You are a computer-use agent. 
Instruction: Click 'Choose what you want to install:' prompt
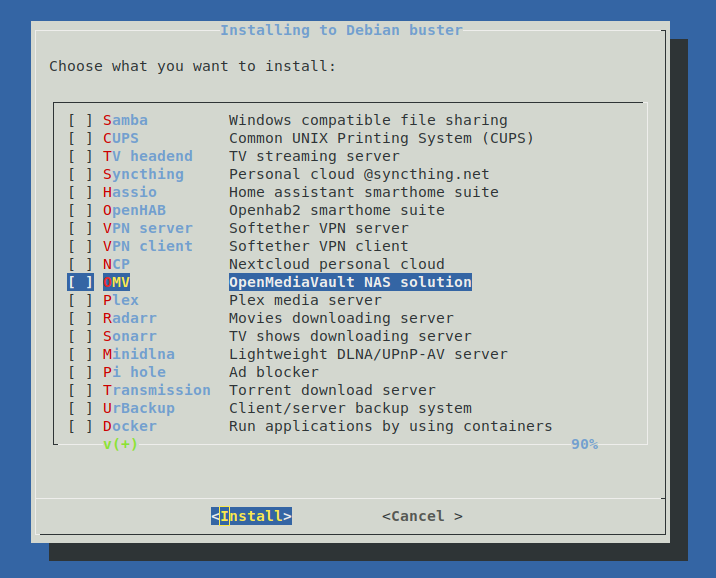(x=193, y=66)
